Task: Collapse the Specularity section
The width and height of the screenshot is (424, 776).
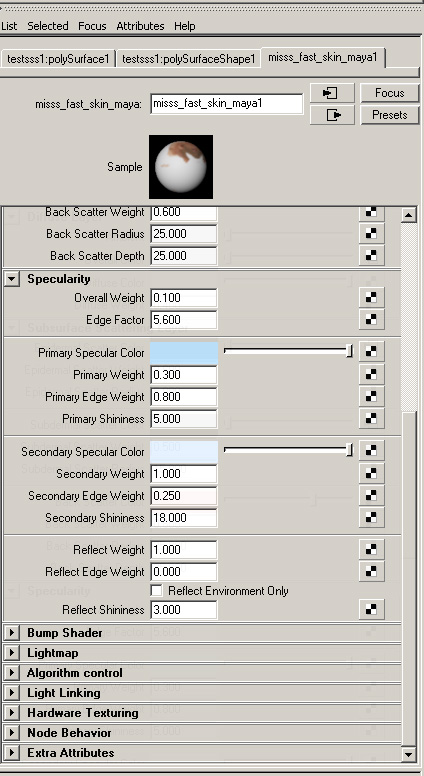Action: pos(12,279)
